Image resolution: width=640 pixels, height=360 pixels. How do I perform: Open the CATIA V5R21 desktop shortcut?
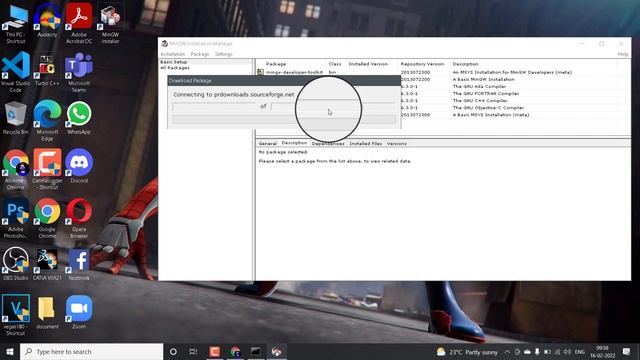click(x=47, y=264)
